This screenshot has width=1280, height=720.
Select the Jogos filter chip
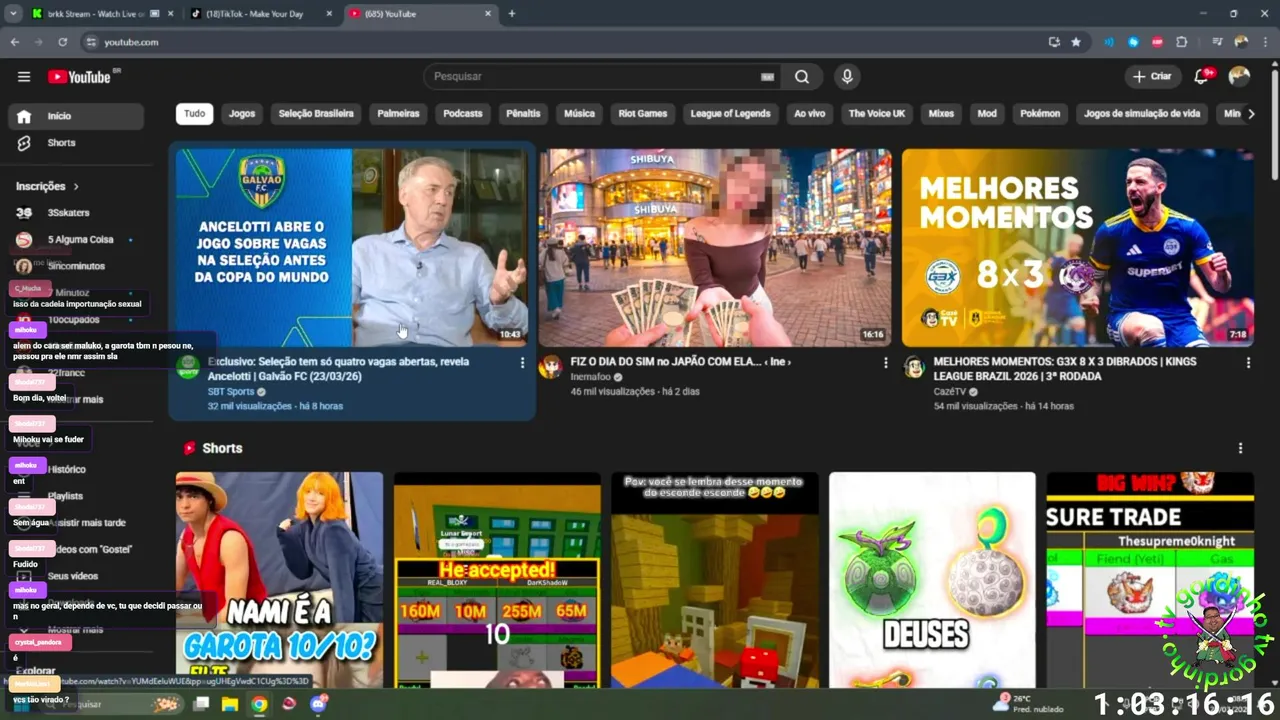click(242, 113)
